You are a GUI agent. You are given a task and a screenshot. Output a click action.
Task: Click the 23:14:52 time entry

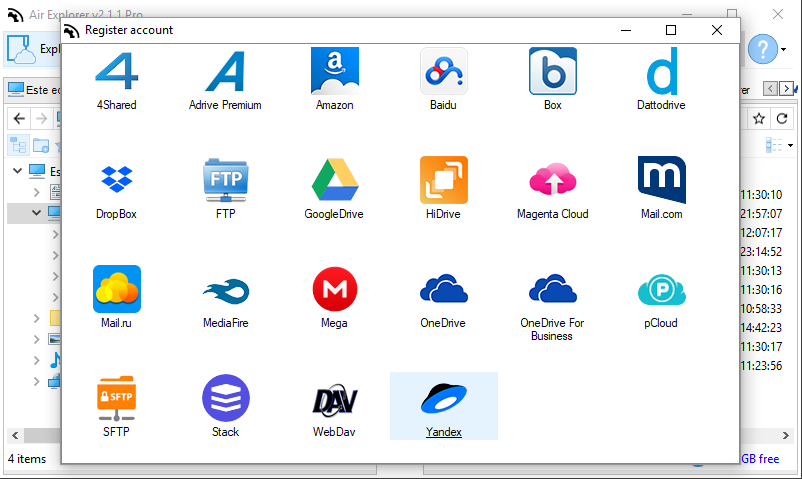[761, 252]
